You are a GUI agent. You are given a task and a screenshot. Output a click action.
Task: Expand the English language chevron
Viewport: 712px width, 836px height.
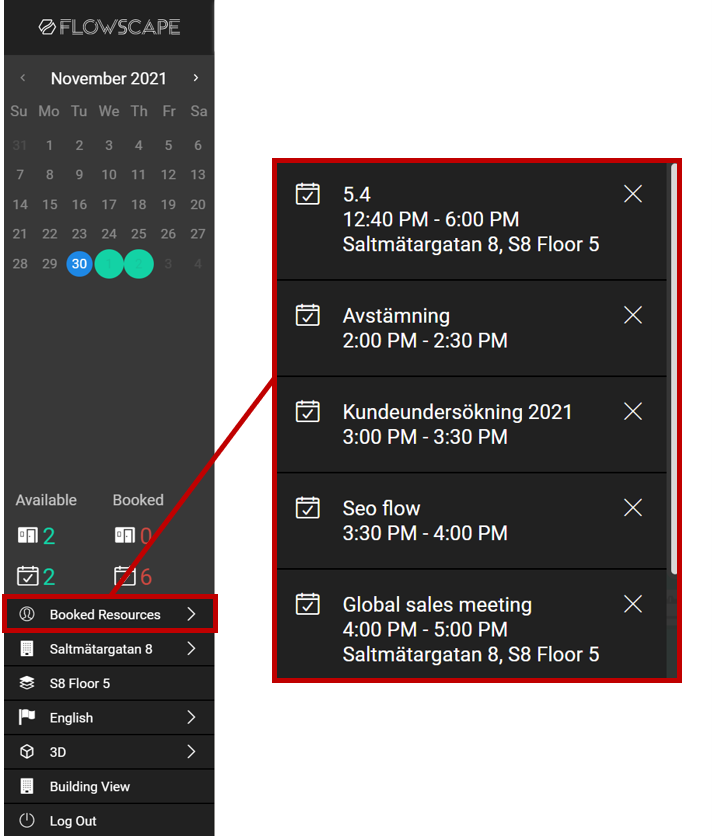click(x=191, y=717)
